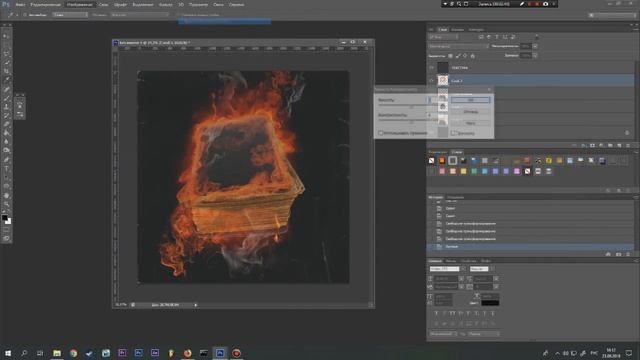This screenshot has width=640, height=360.
Task: Select the Crop tool
Action: coord(7,71)
